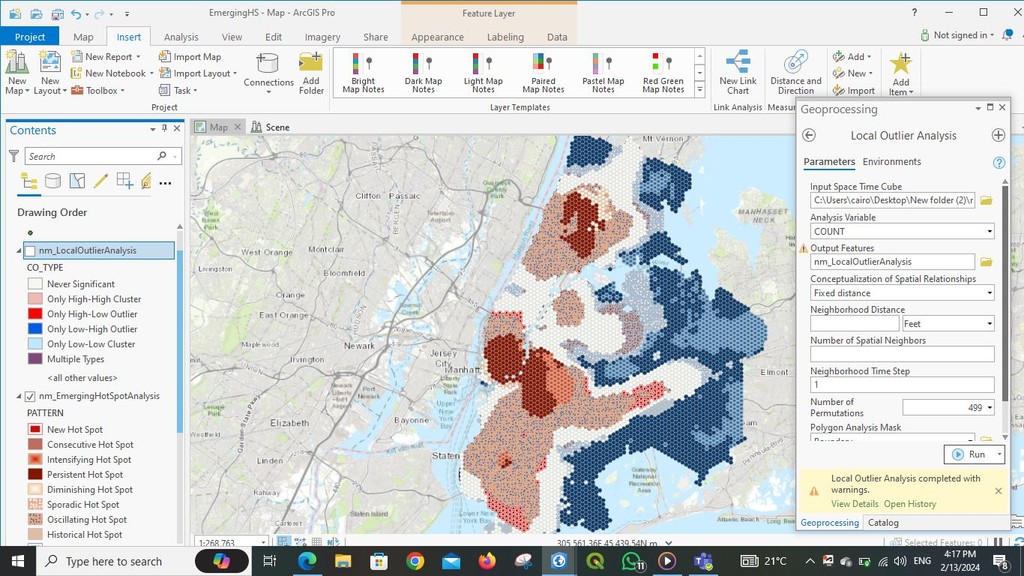Toggle auto-hide pin on Contents pane
This screenshot has width=1024, height=576.
tap(164, 129)
